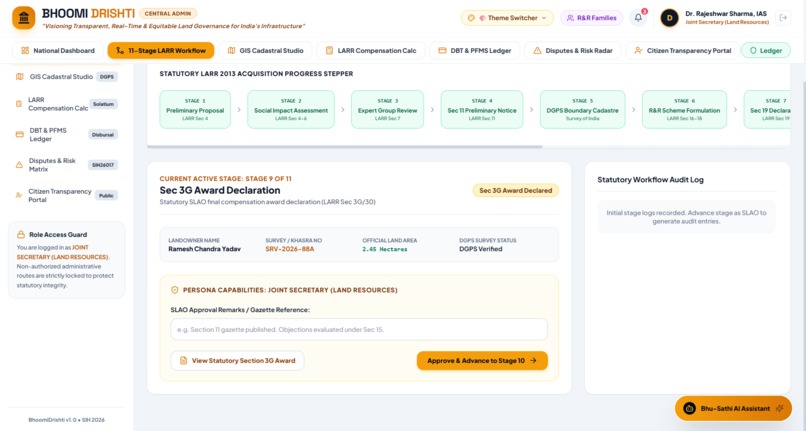
Task: Click the chevron after Stage 6 R&R Scheme Formulation
Action: coord(736,110)
